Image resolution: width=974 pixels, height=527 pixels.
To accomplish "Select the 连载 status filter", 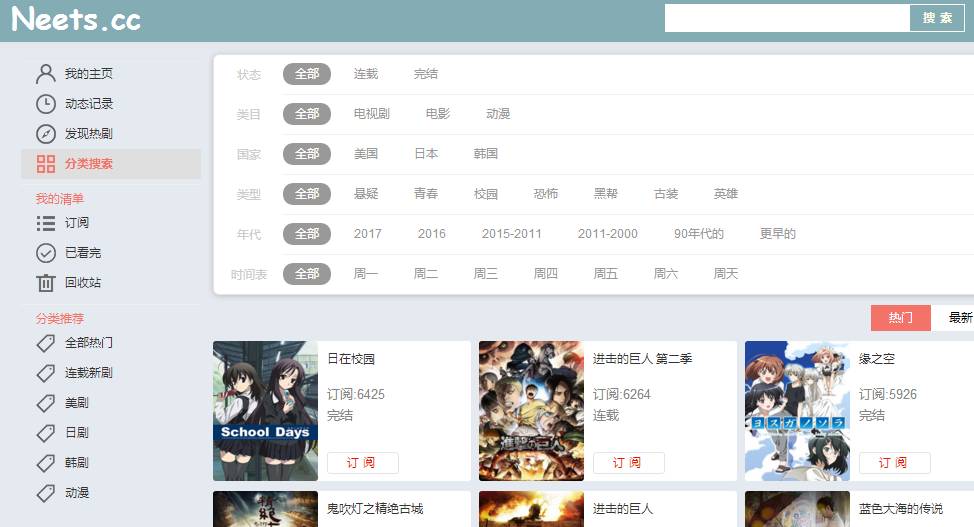I will [366, 74].
